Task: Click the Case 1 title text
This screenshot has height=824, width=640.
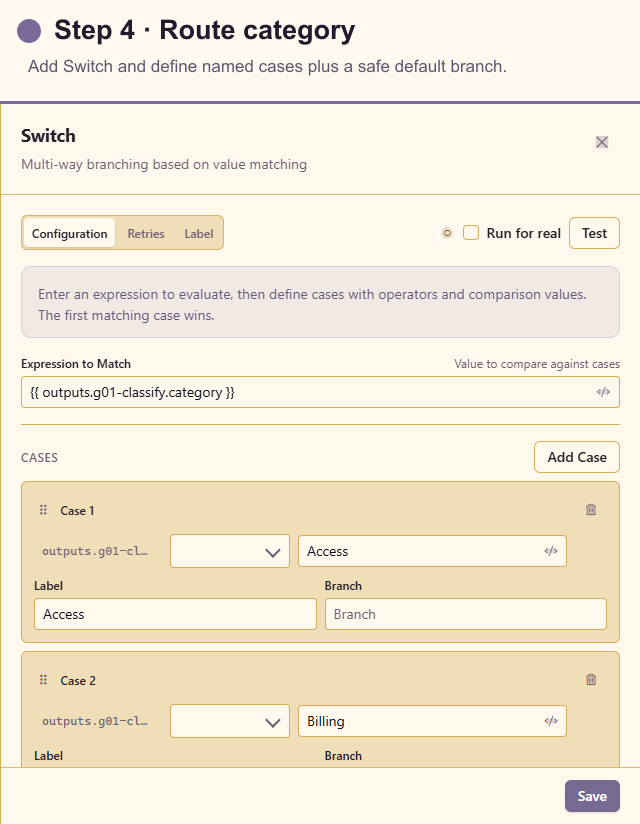Action: [x=77, y=510]
